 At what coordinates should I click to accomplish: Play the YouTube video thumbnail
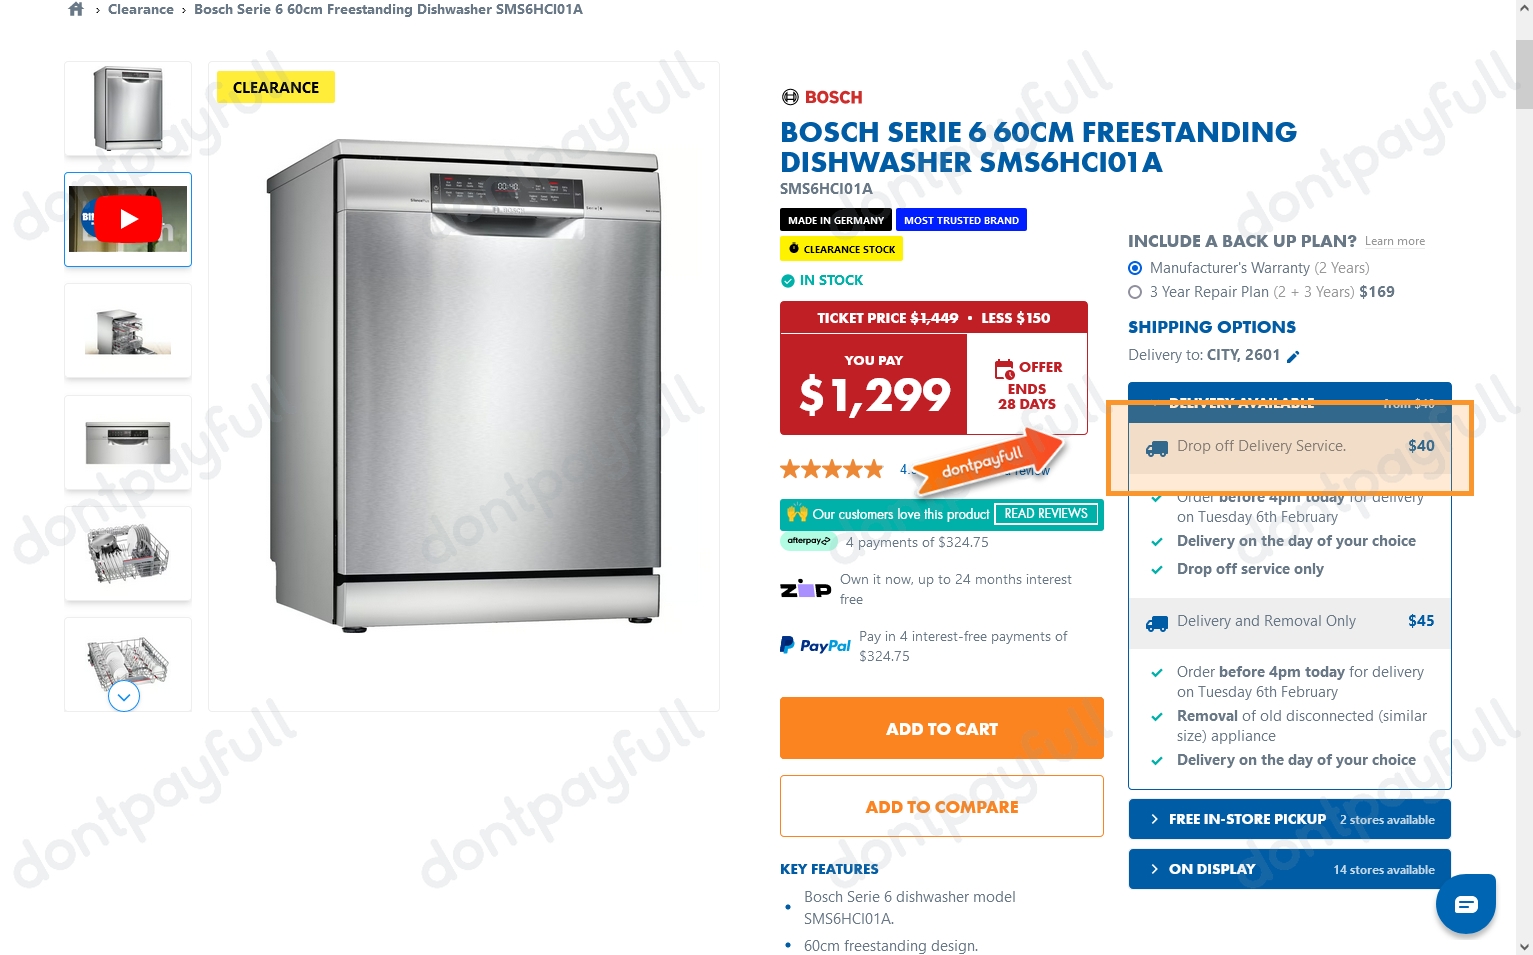pos(128,219)
